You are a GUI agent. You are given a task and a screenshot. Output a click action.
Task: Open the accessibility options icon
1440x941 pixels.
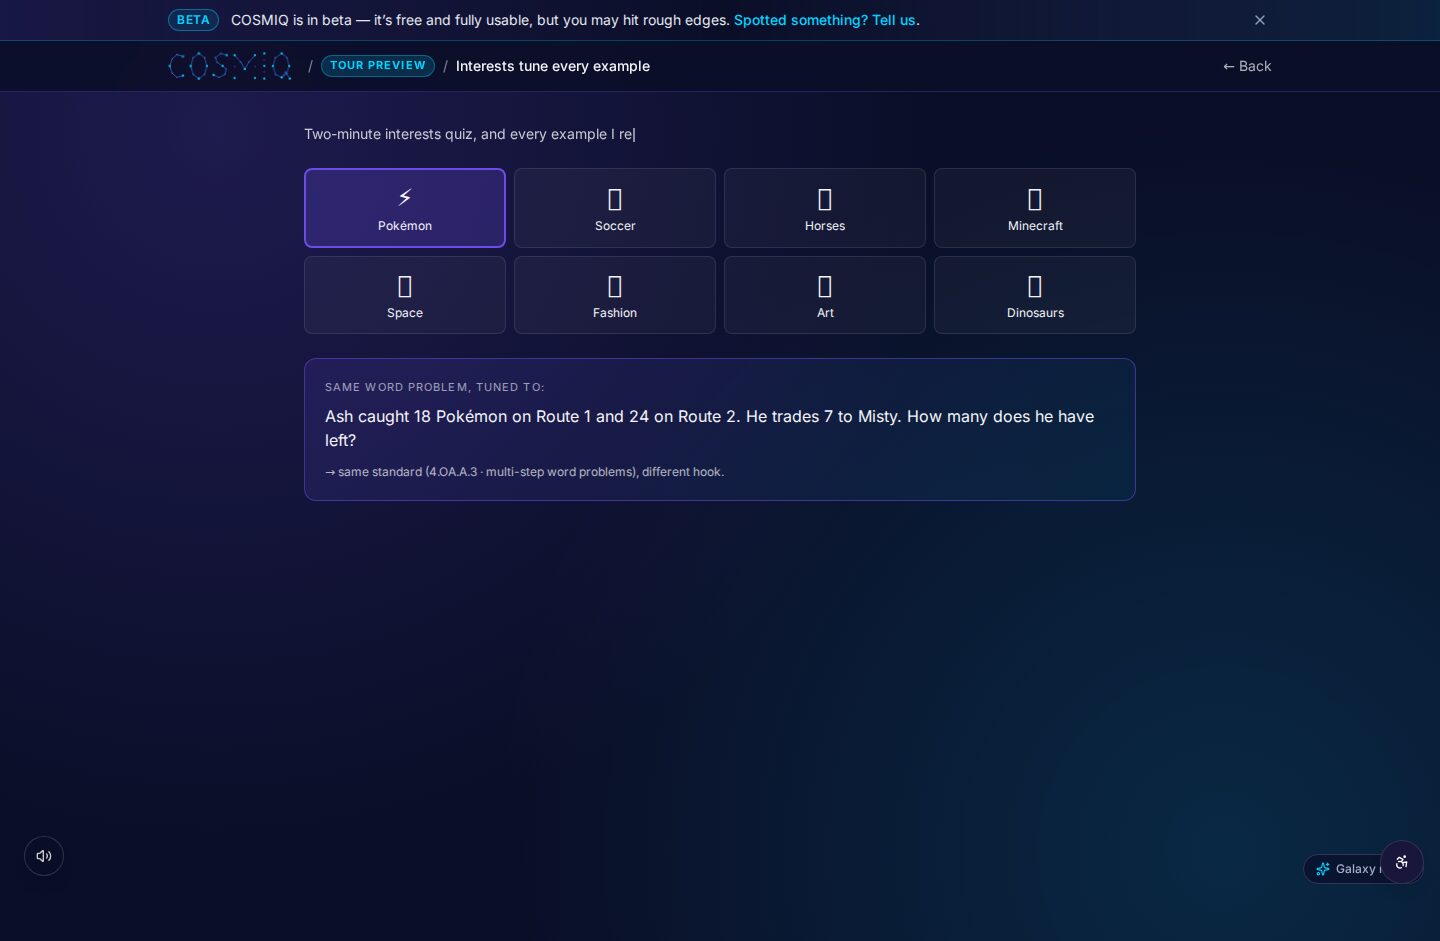tap(1402, 862)
